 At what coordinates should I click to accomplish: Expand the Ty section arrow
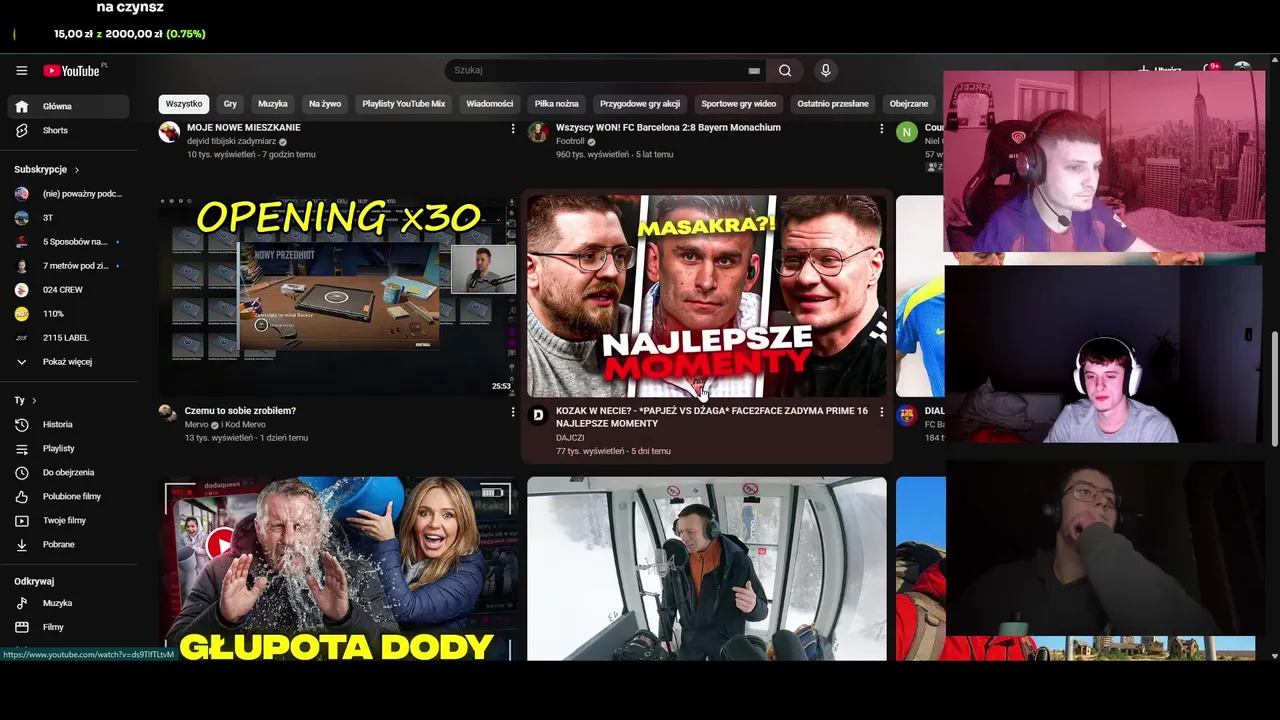coord(34,401)
